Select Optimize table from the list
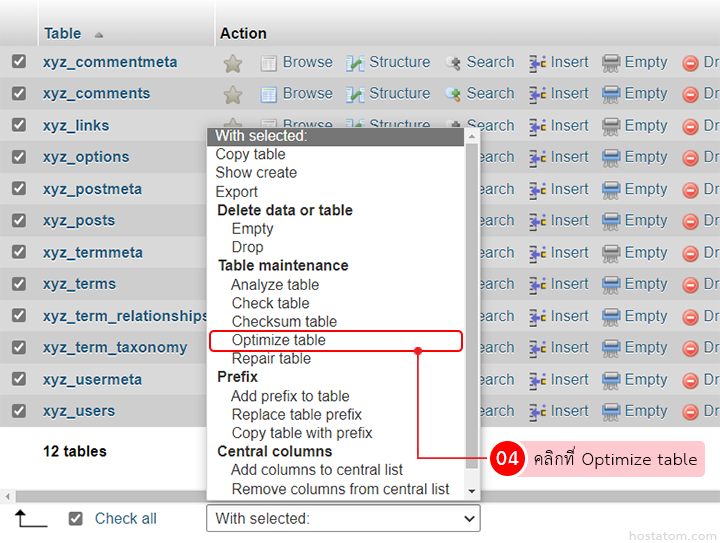The width and height of the screenshot is (720, 543). click(x=279, y=341)
